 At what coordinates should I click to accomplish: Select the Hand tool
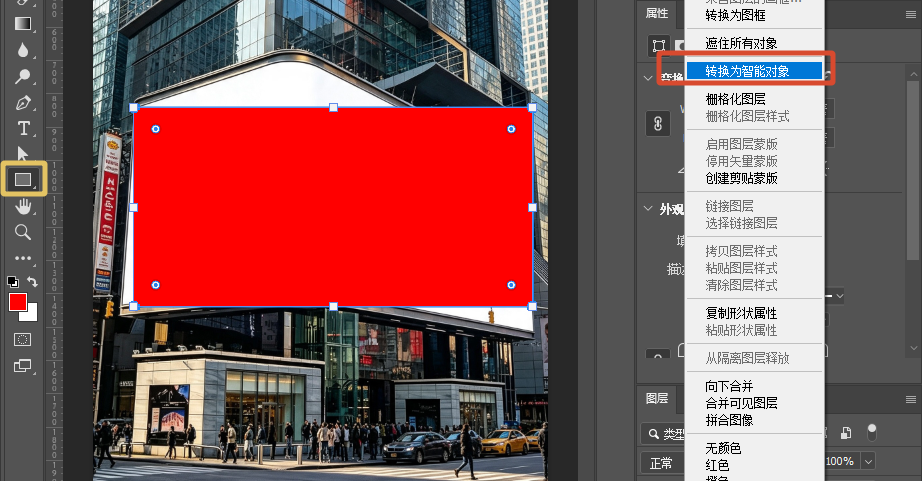coord(23,206)
